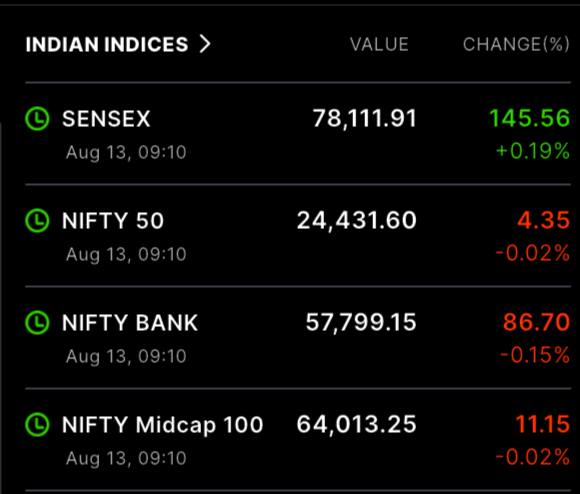Open the NIFTY 50 index name
580x494 pixels.
[x=113, y=221]
